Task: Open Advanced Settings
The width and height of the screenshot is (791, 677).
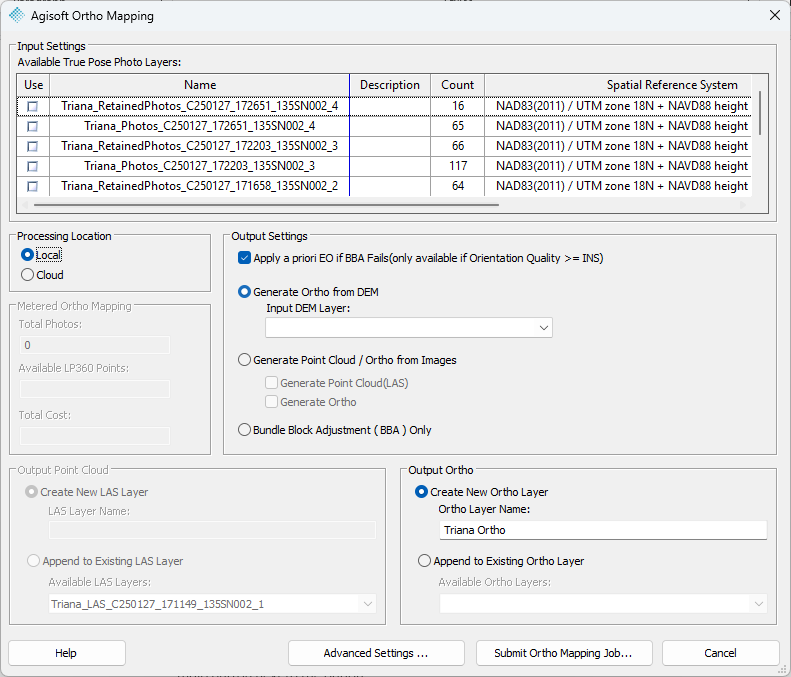Action: pyautogui.click(x=376, y=653)
